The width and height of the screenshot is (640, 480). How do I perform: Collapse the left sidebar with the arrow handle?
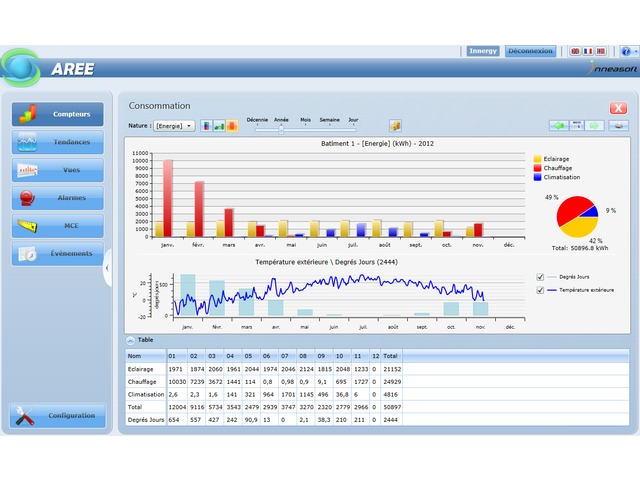click(107, 268)
